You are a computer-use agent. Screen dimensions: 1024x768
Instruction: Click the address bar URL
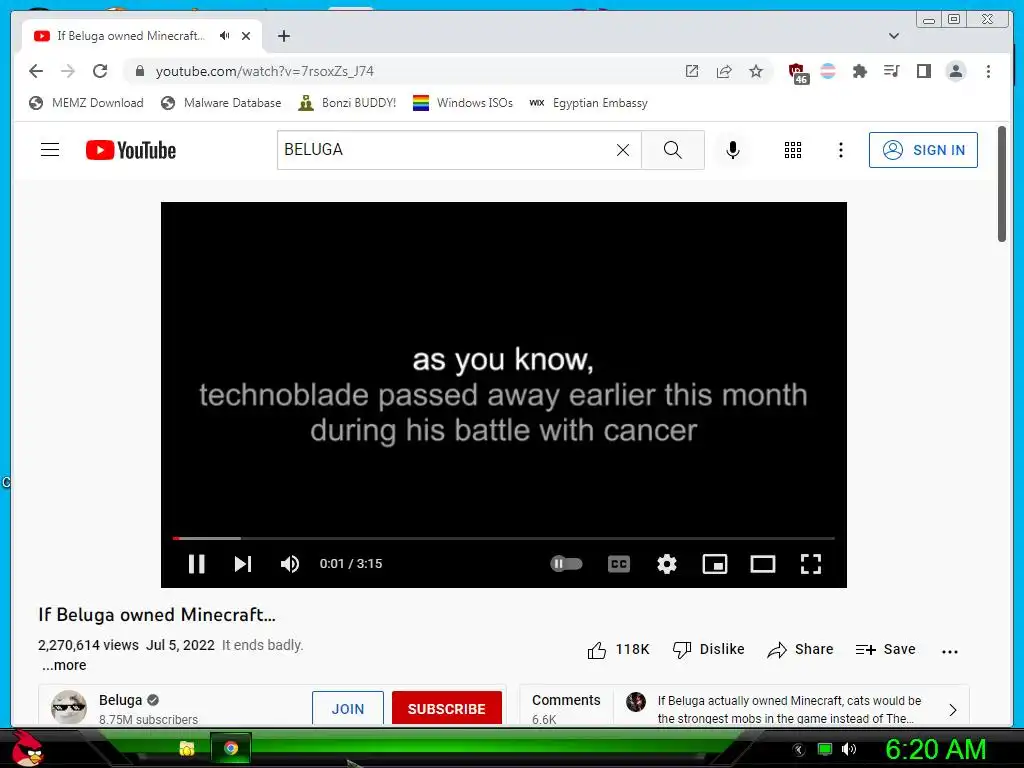264,71
